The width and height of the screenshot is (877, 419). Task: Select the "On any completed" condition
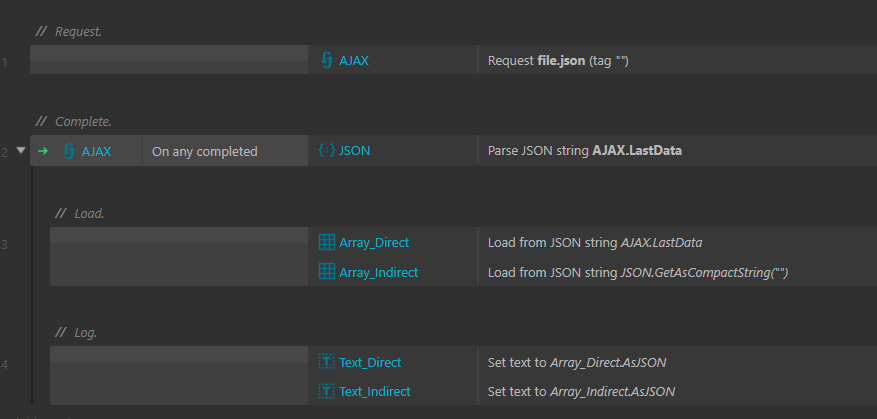tap(205, 152)
